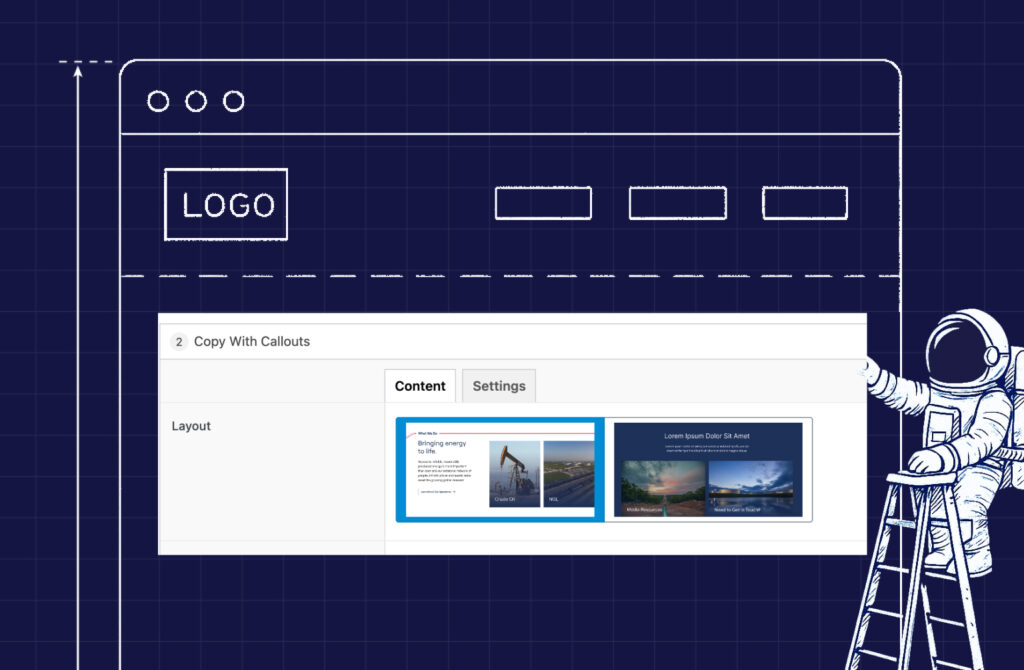This screenshot has height=670, width=1024.
Task: Open the Settings tab
Action: [499, 386]
